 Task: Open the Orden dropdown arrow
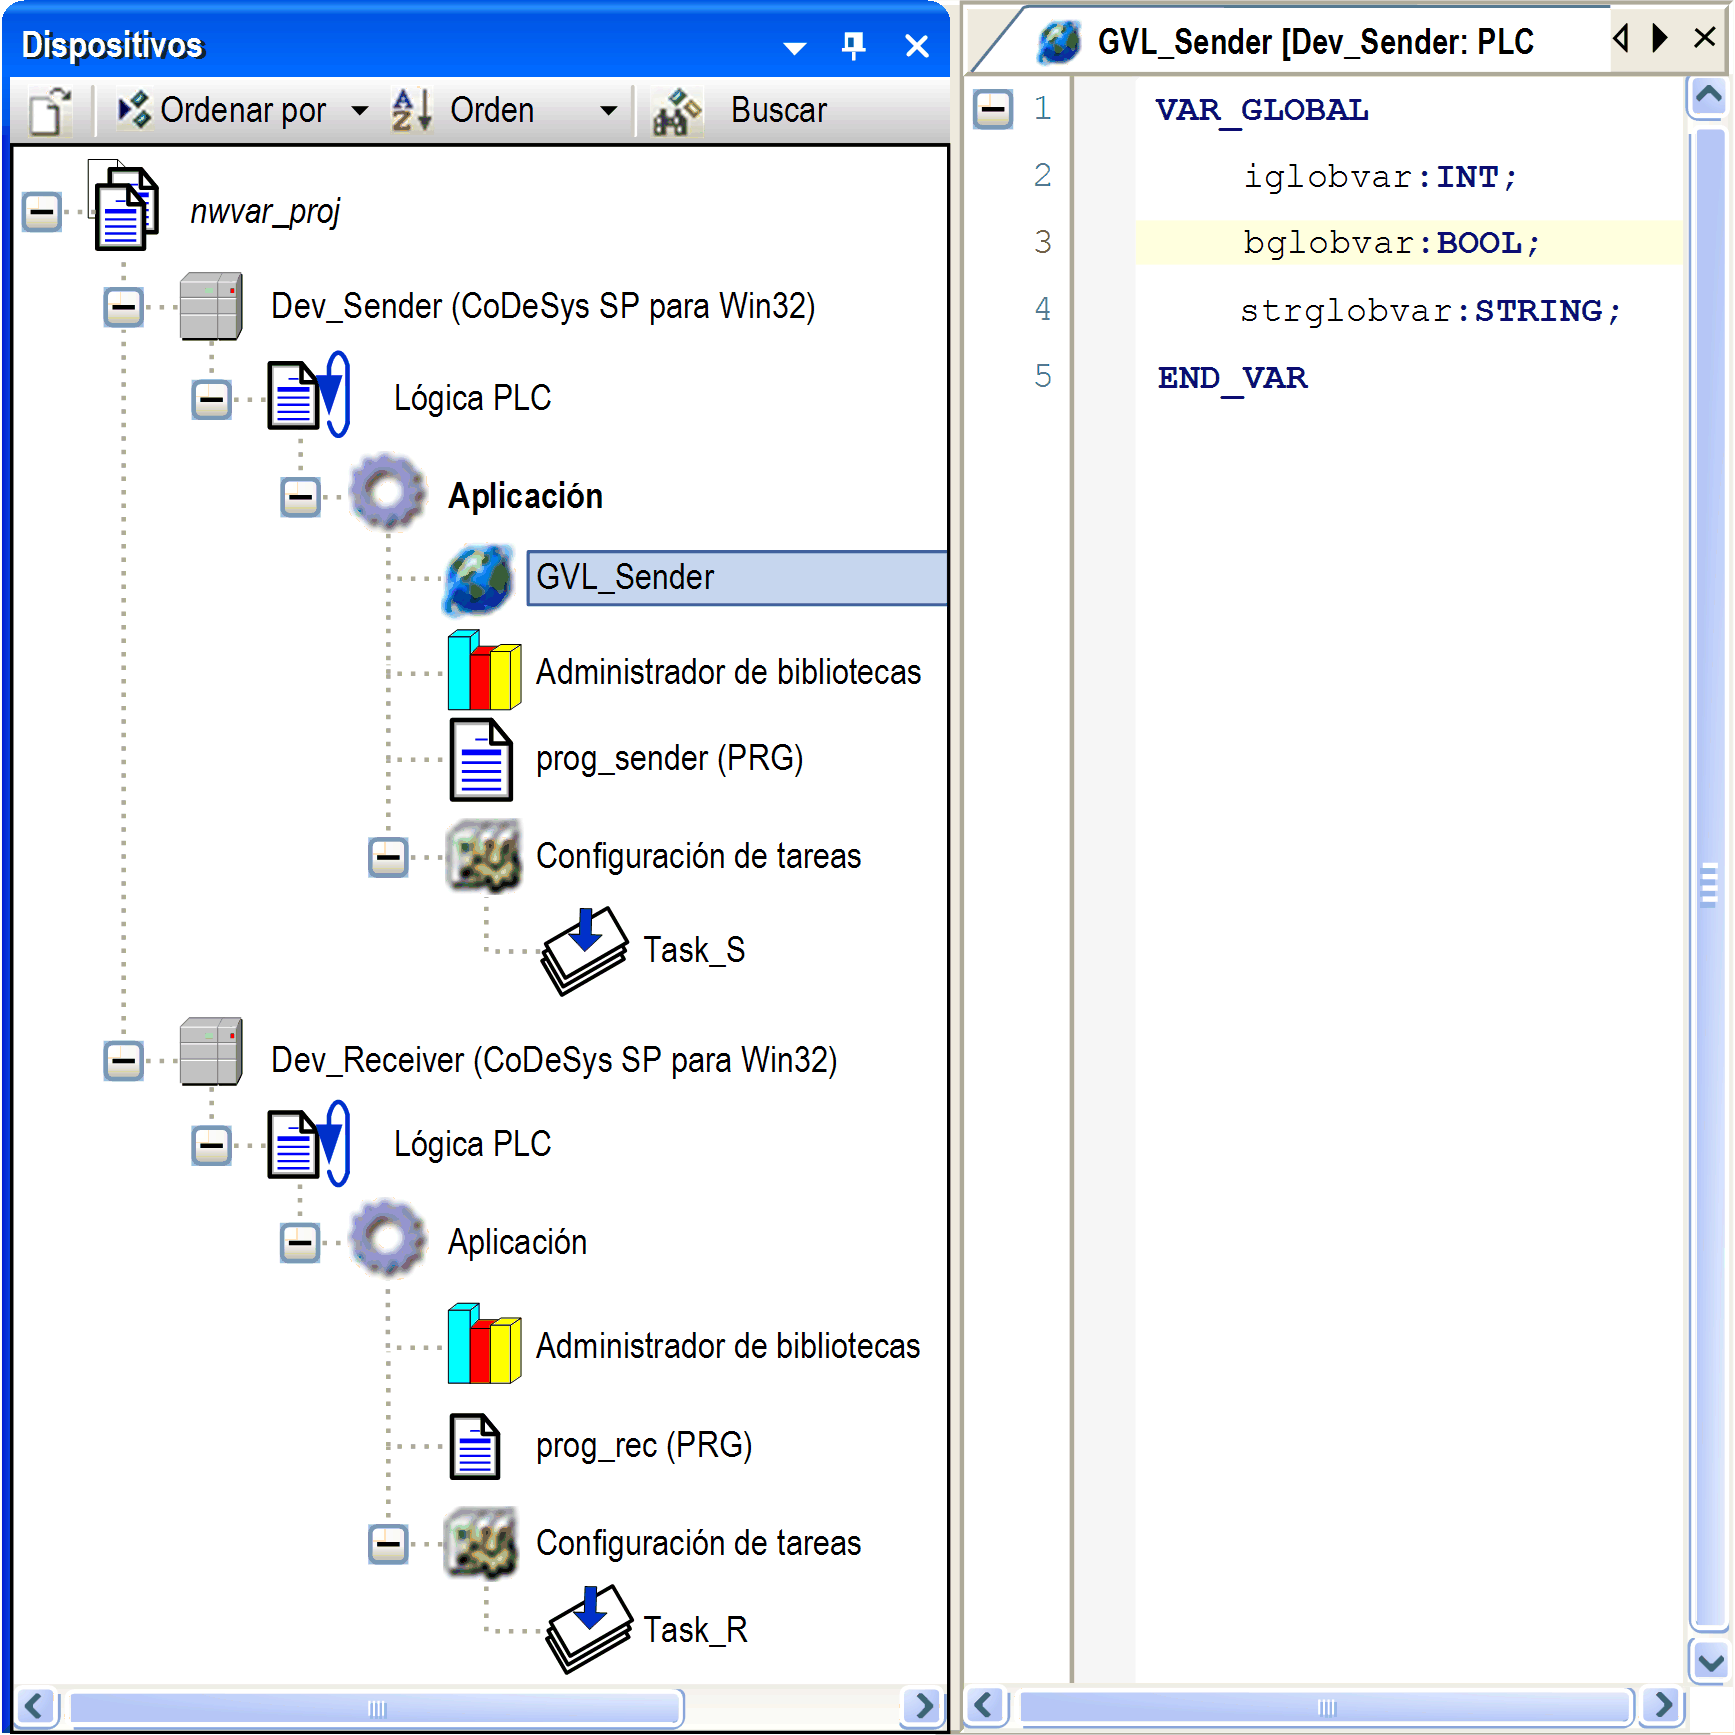pos(608,111)
